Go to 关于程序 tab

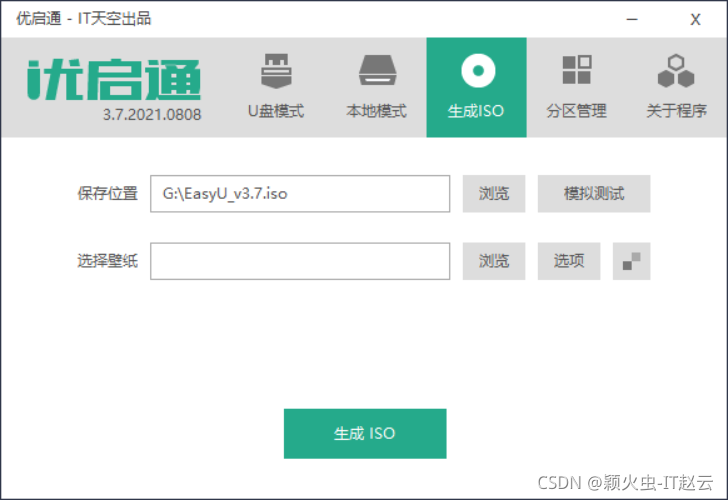(x=676, y=87)
